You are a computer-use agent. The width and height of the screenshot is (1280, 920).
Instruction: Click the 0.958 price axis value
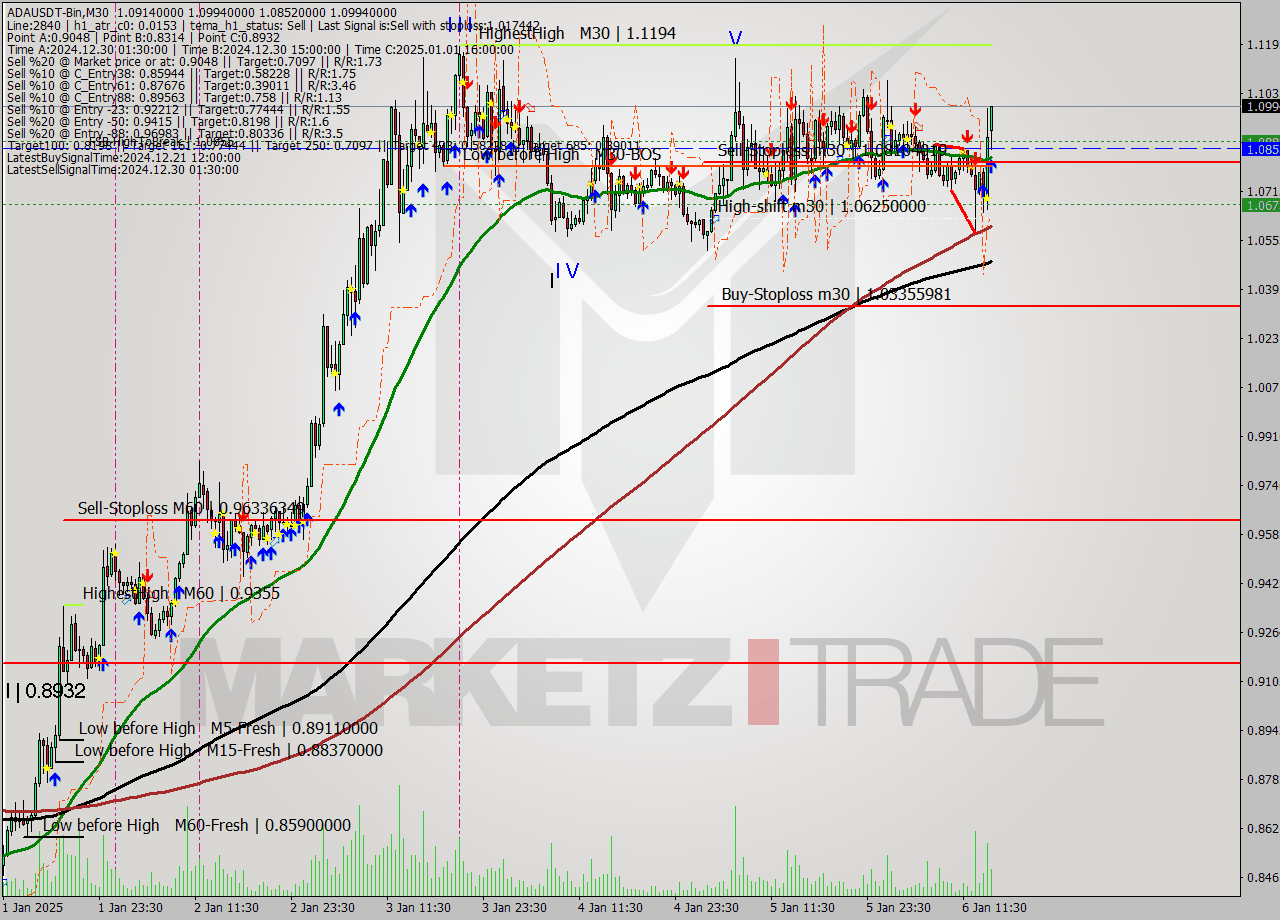click(x=1263, y=534)
